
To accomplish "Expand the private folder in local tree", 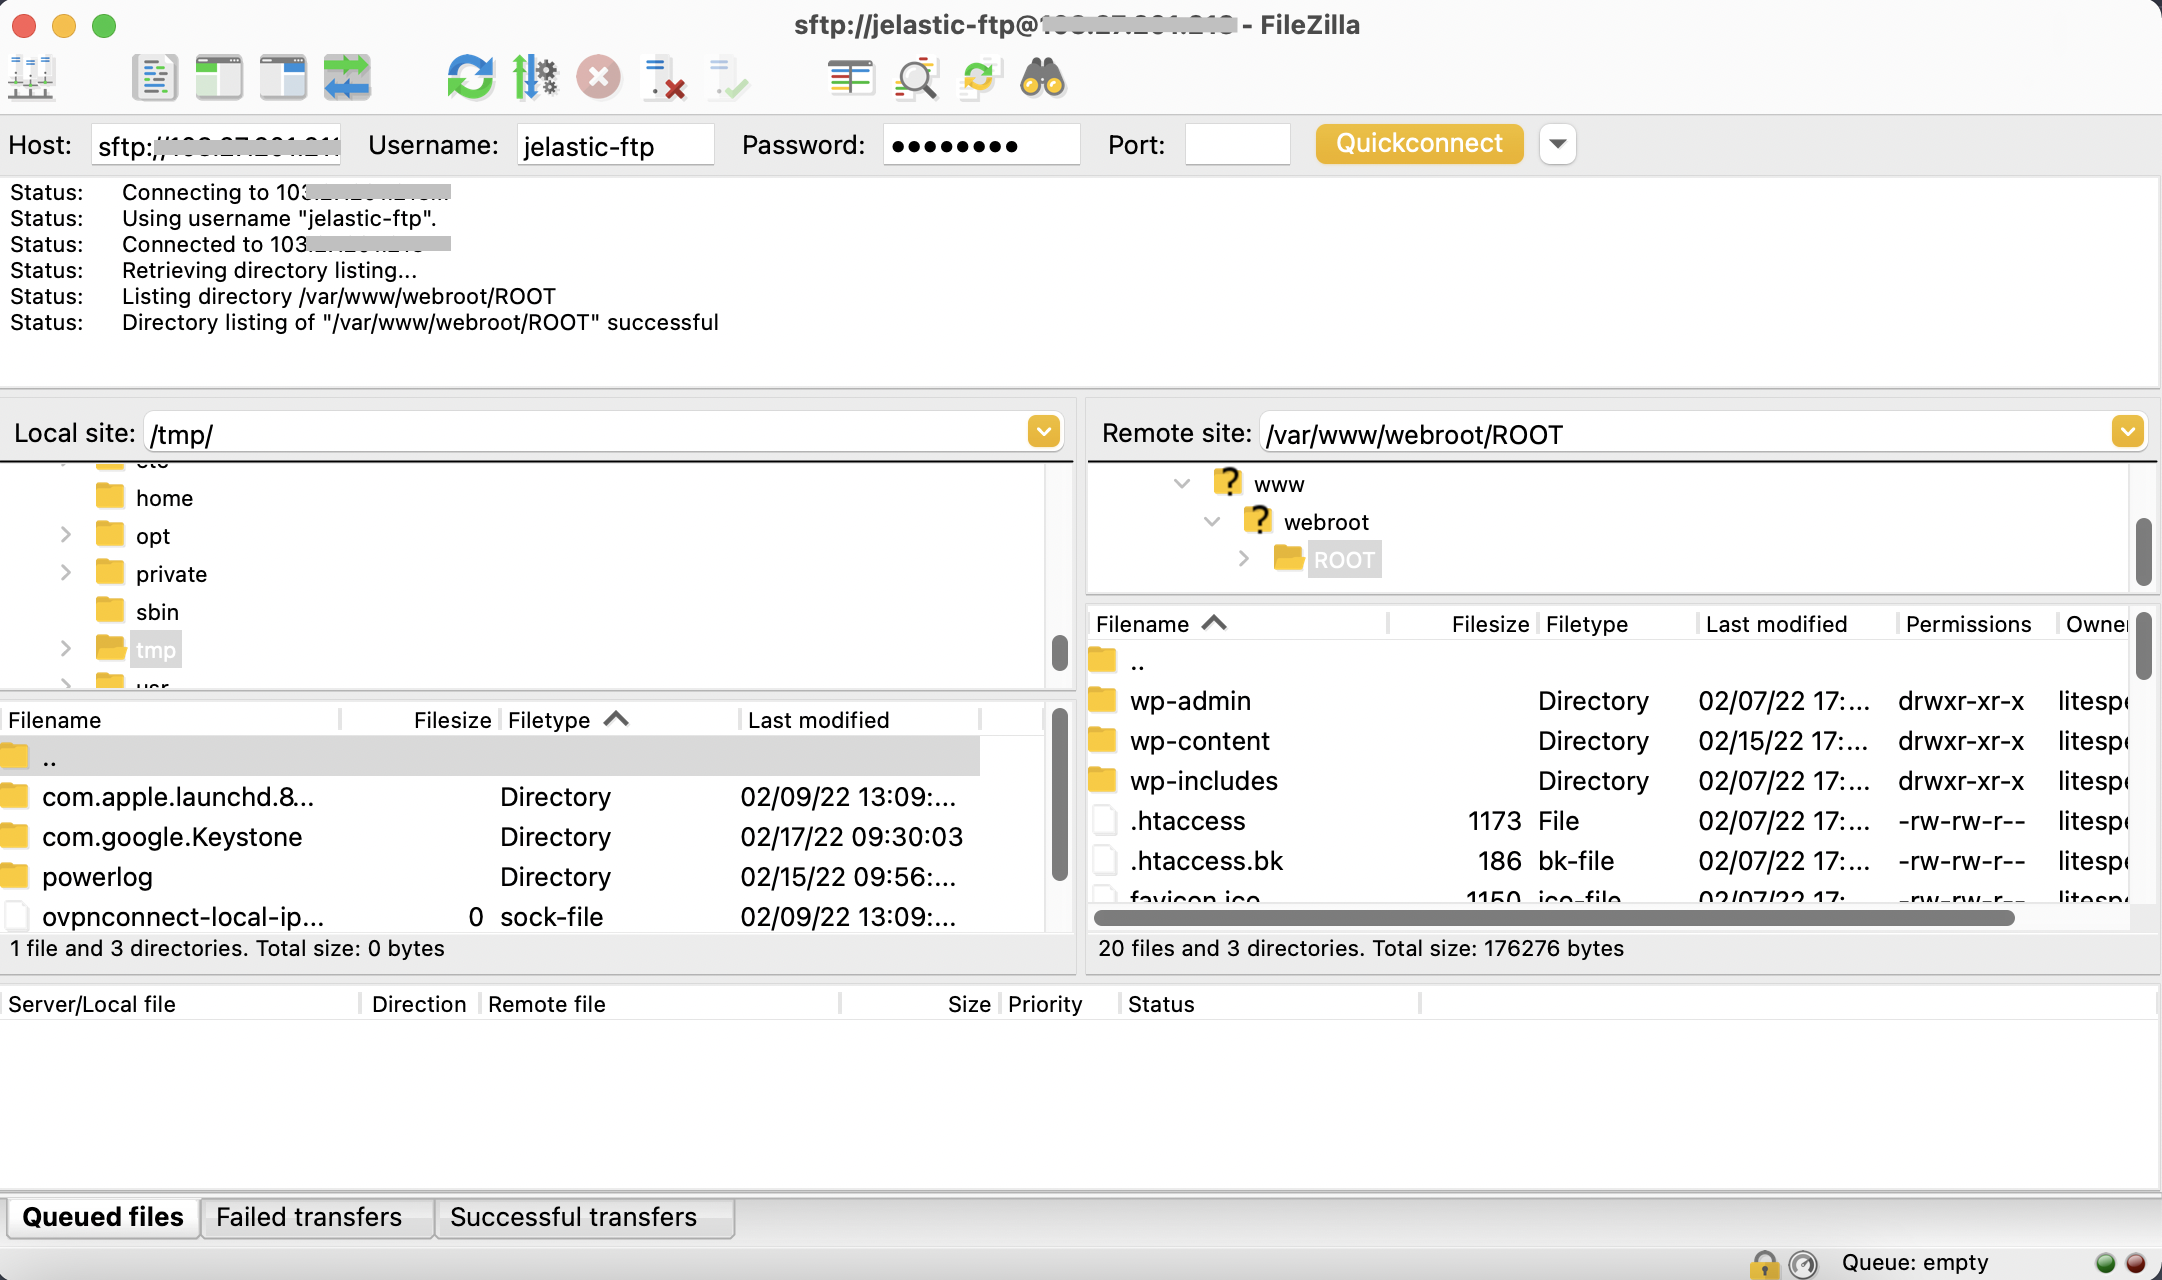I will pyautogui.click(x=66, y=573).
